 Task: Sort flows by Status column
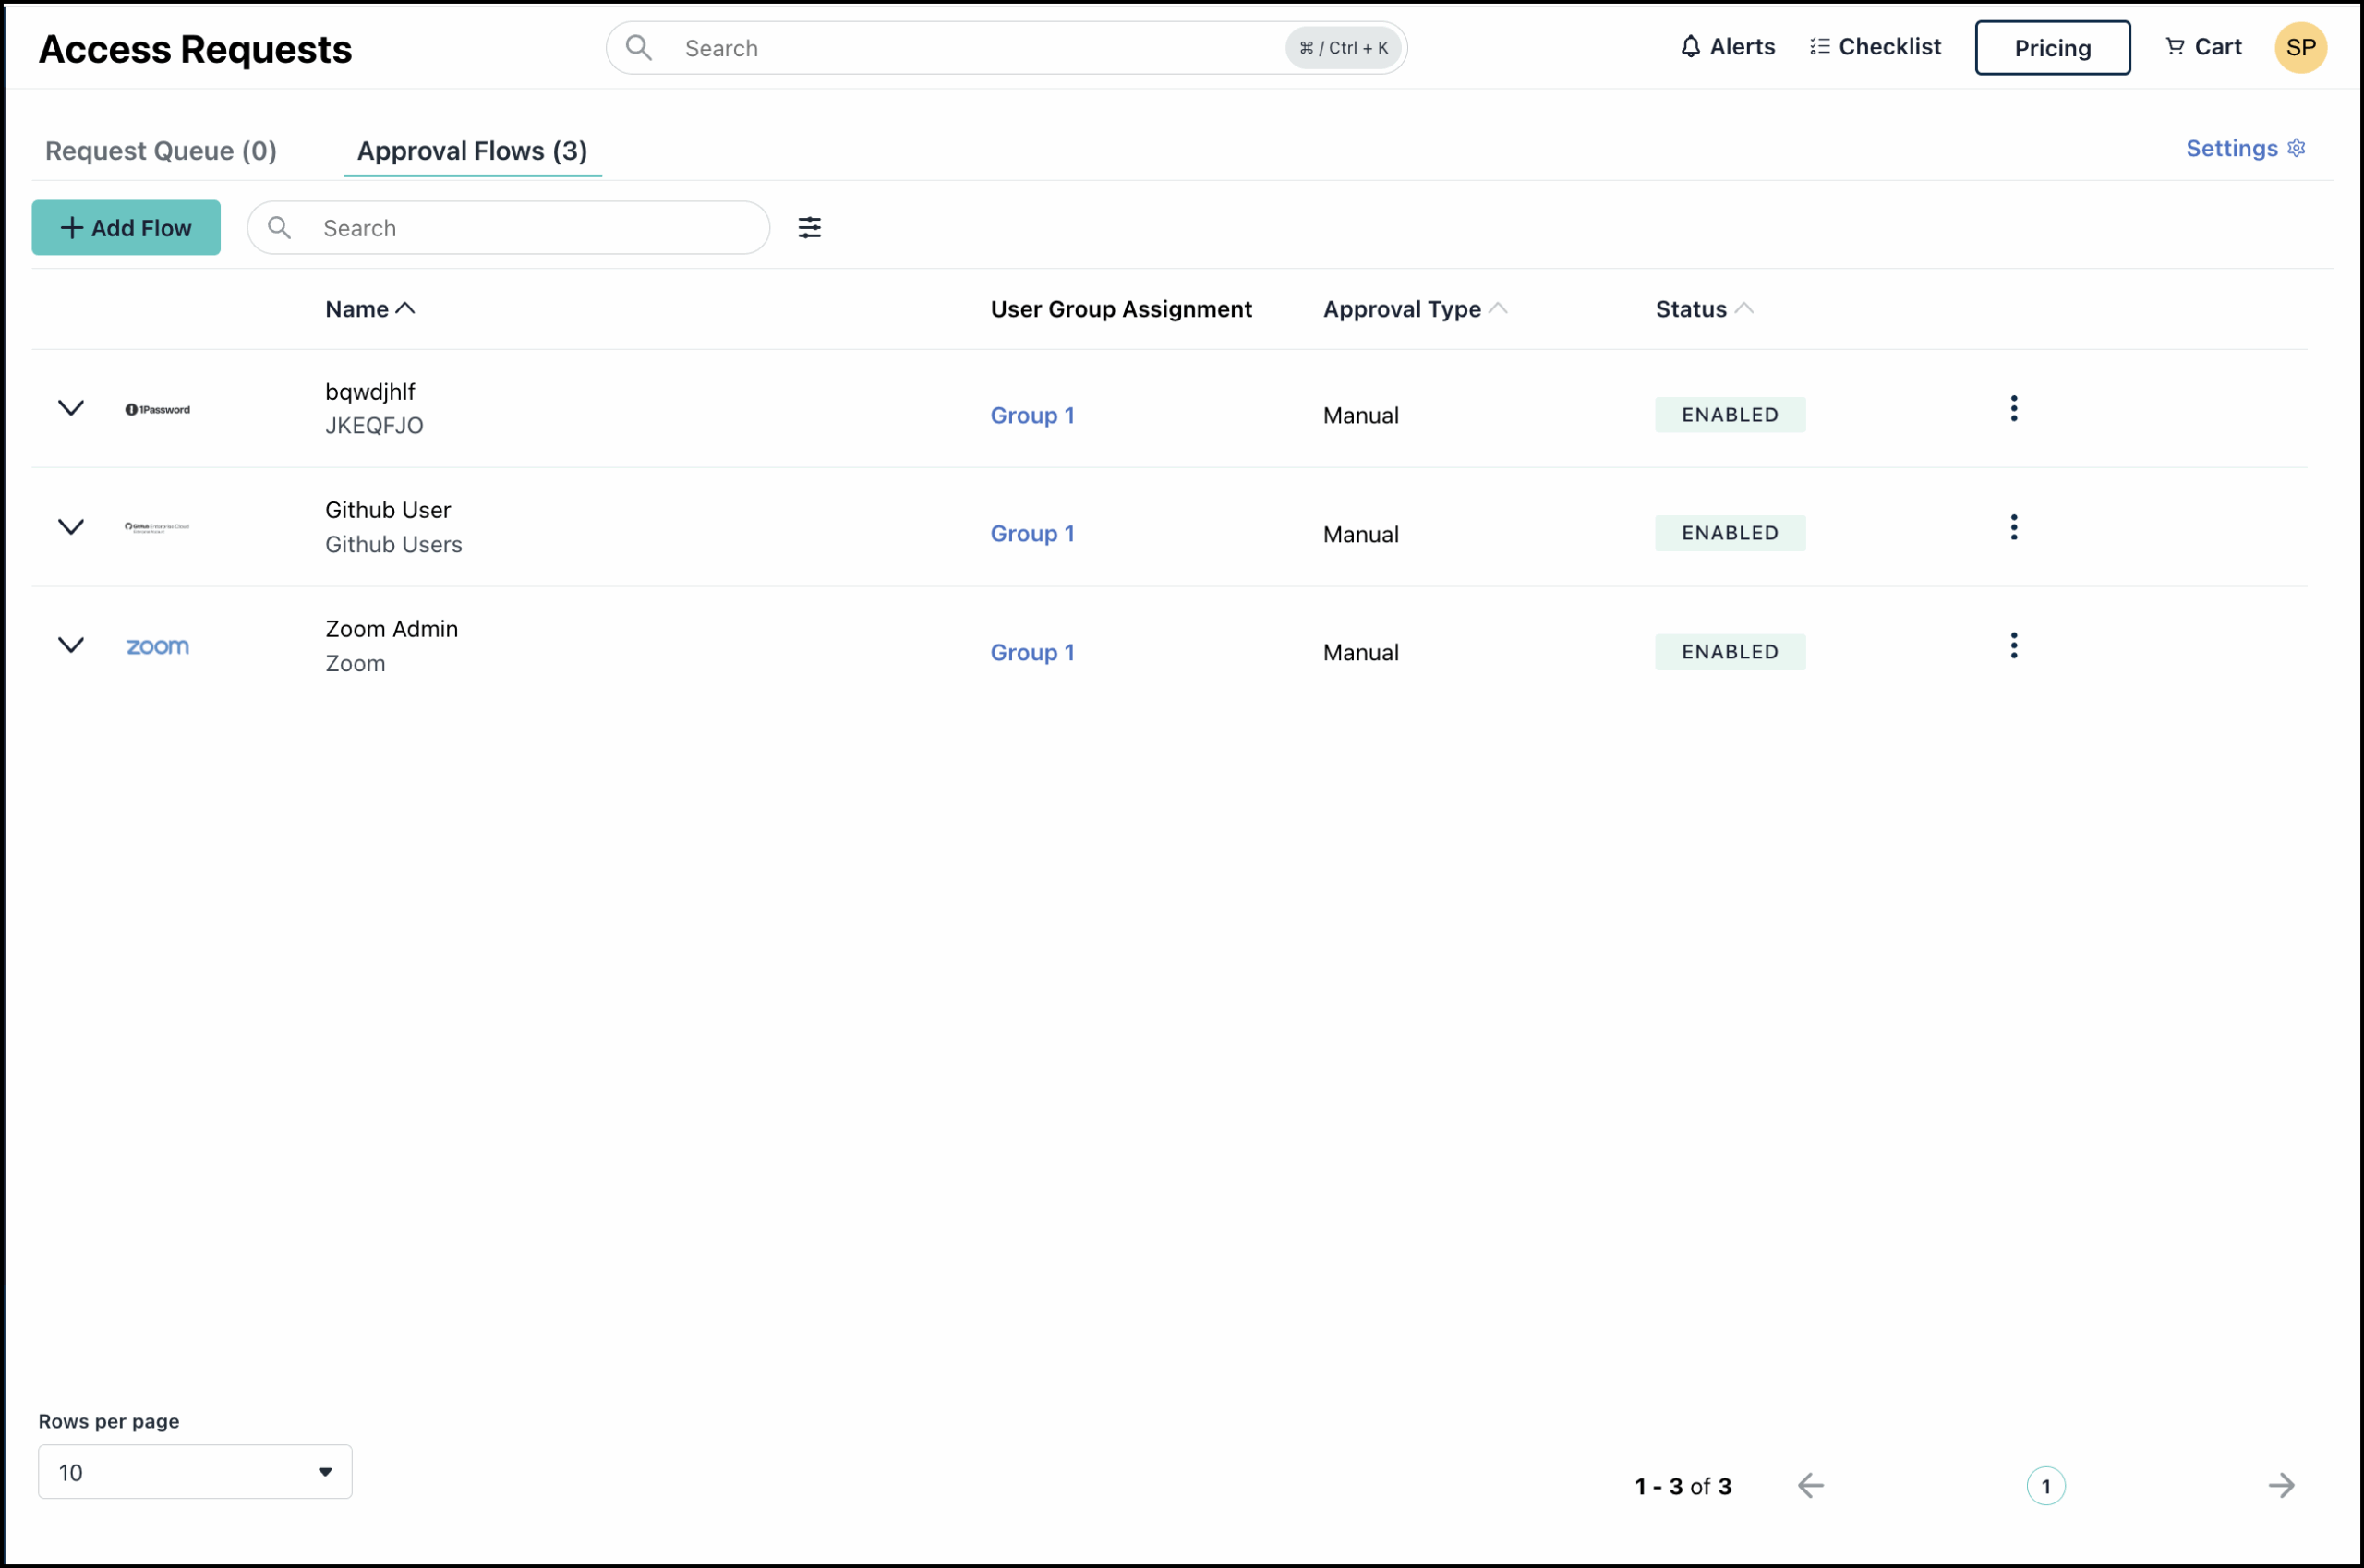point(1701,308)
